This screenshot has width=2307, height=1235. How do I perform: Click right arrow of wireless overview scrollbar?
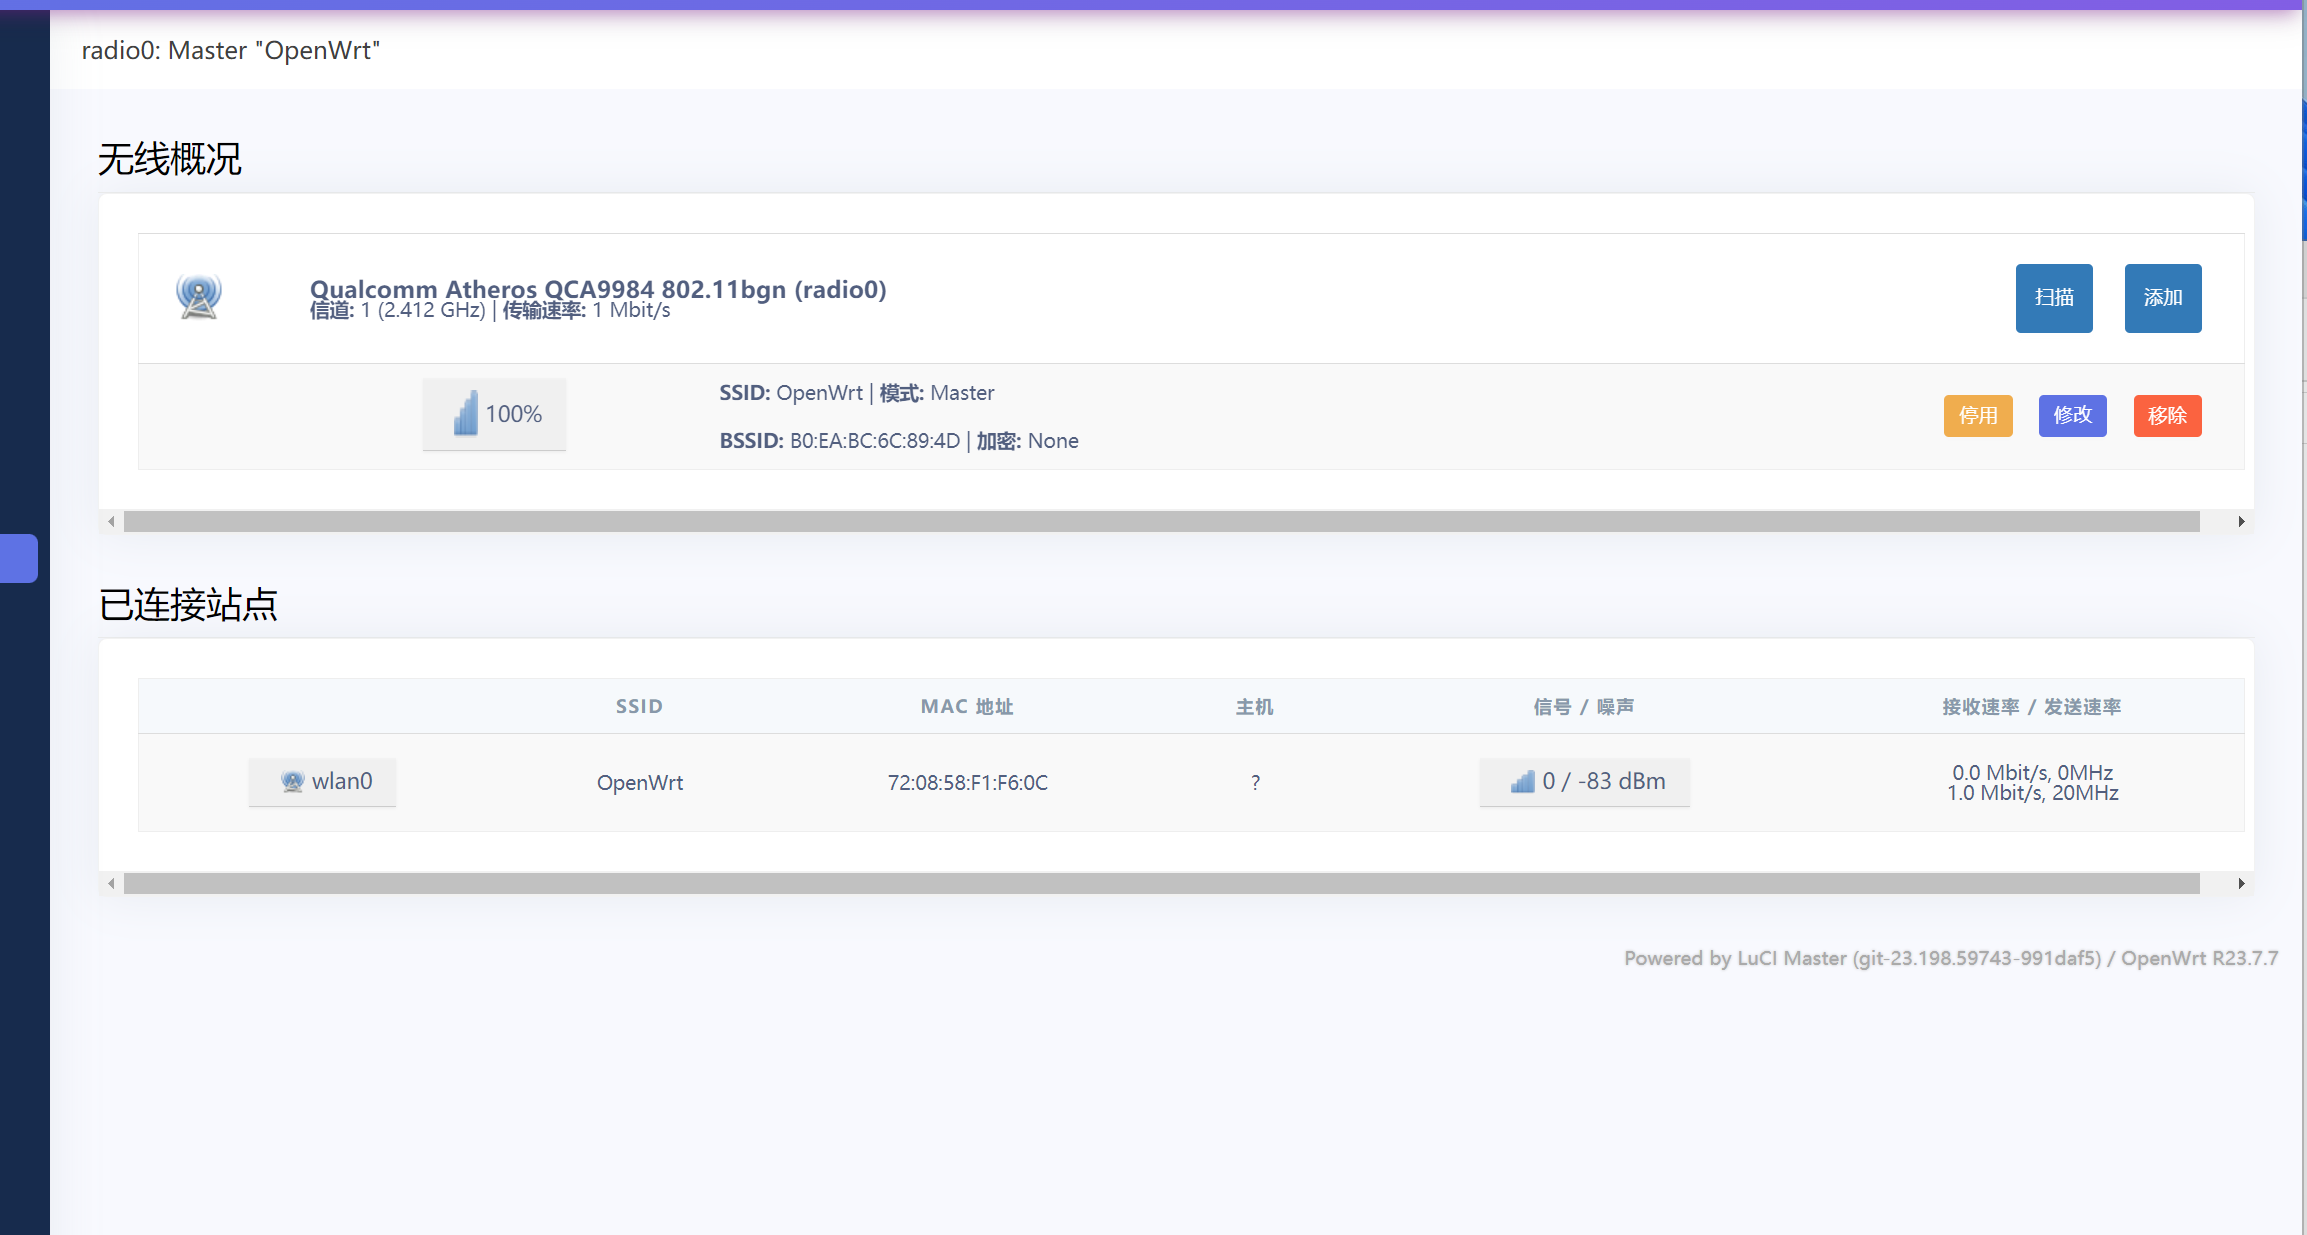2241,522
